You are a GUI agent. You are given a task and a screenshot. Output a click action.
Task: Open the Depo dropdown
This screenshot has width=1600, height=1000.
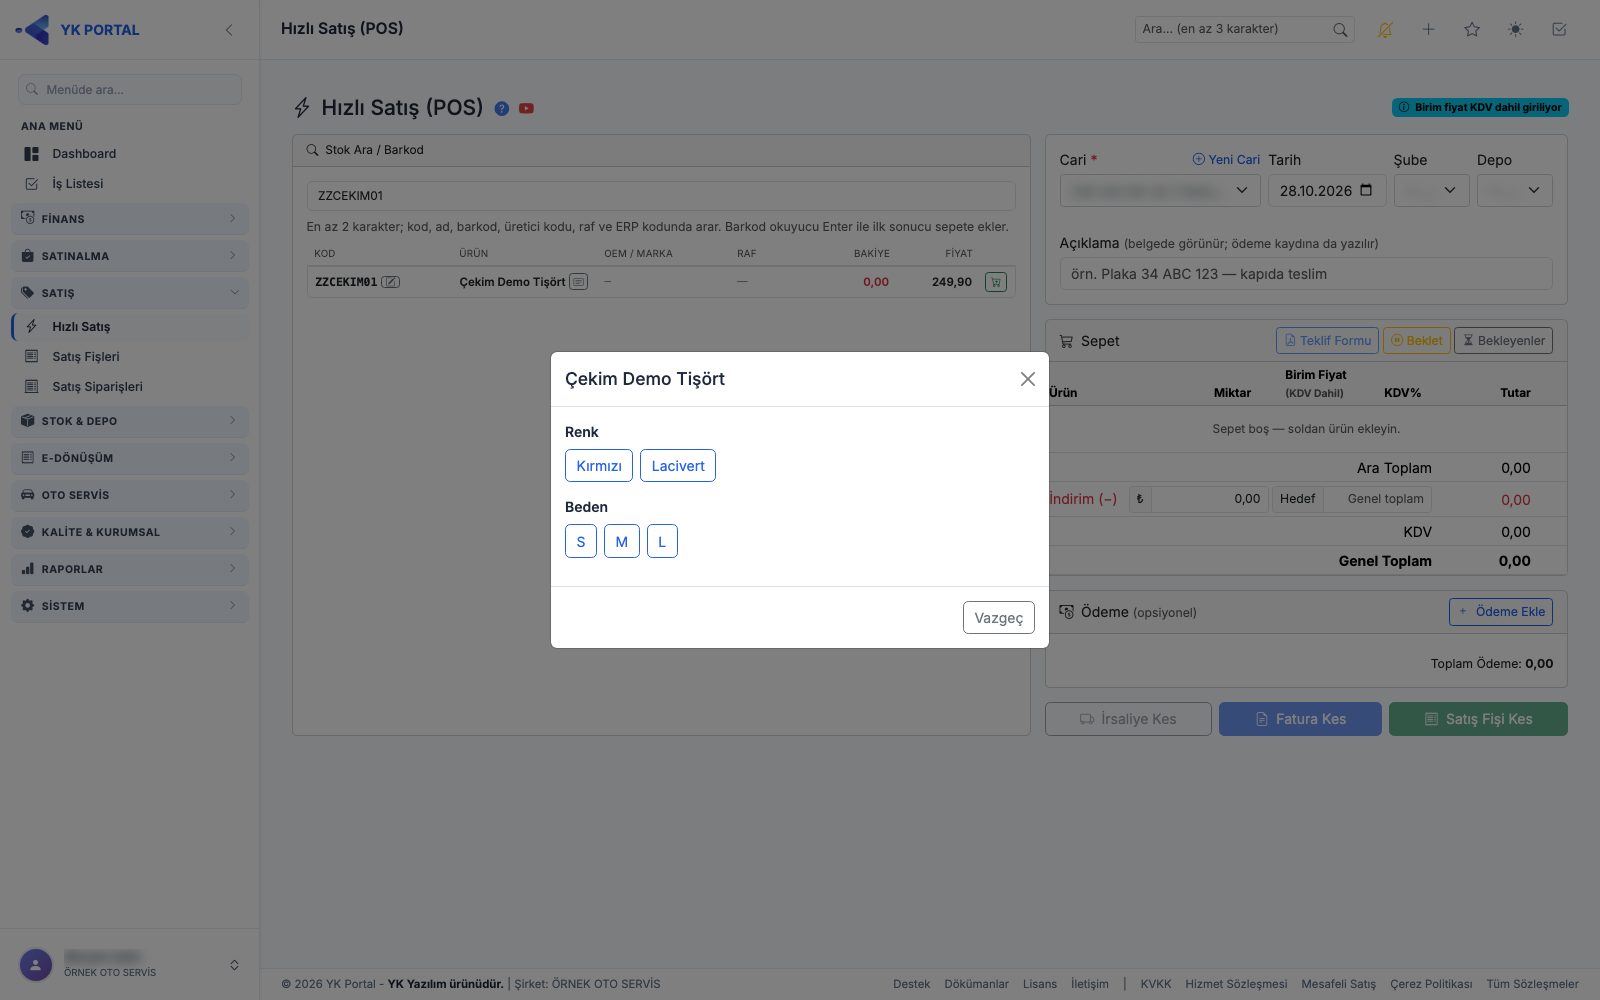(x=1515, y=190)
